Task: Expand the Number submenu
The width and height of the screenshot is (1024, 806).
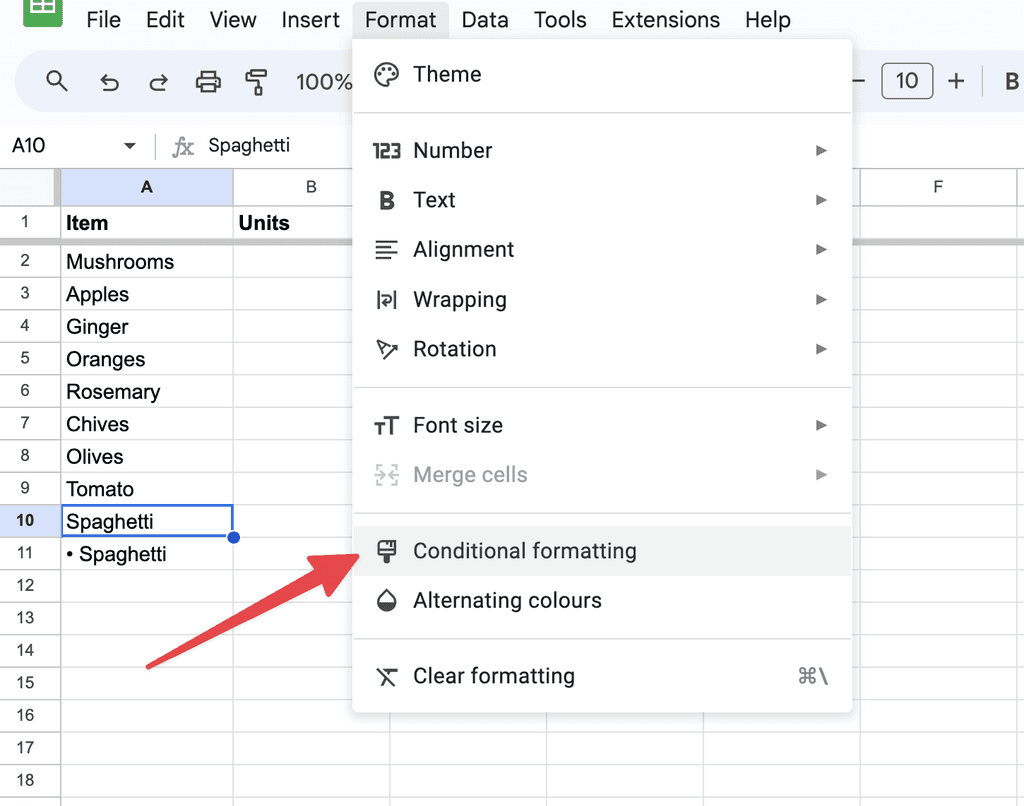Action: click(x=452, y=150)
